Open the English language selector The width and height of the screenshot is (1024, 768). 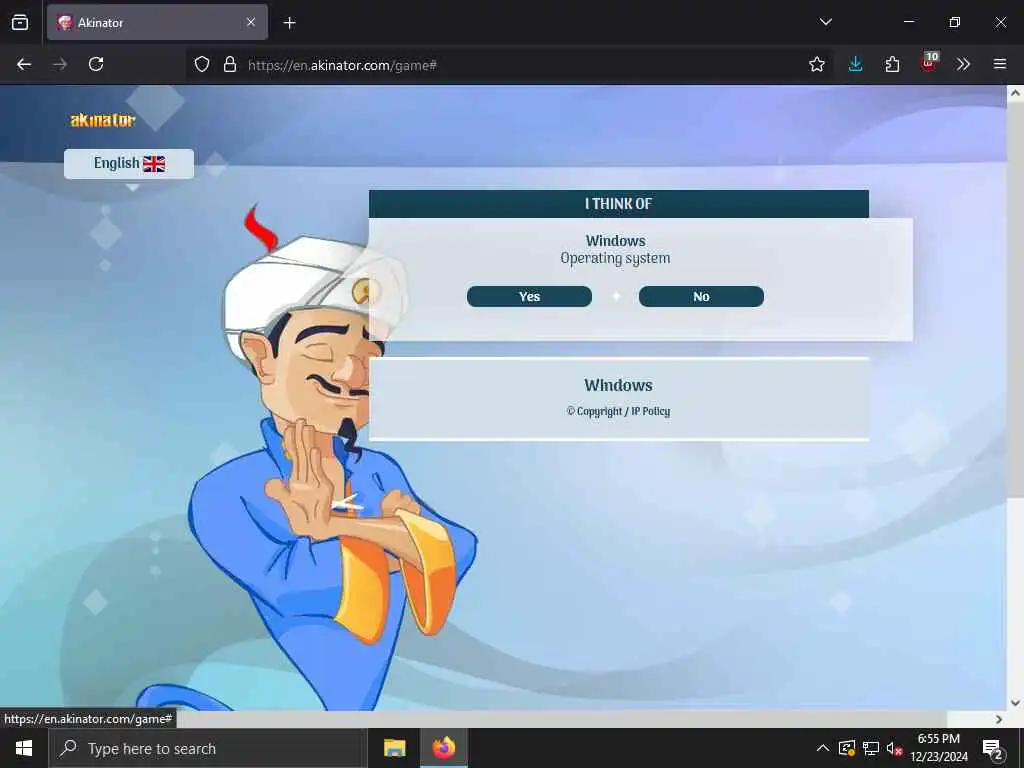coord(129,163)
